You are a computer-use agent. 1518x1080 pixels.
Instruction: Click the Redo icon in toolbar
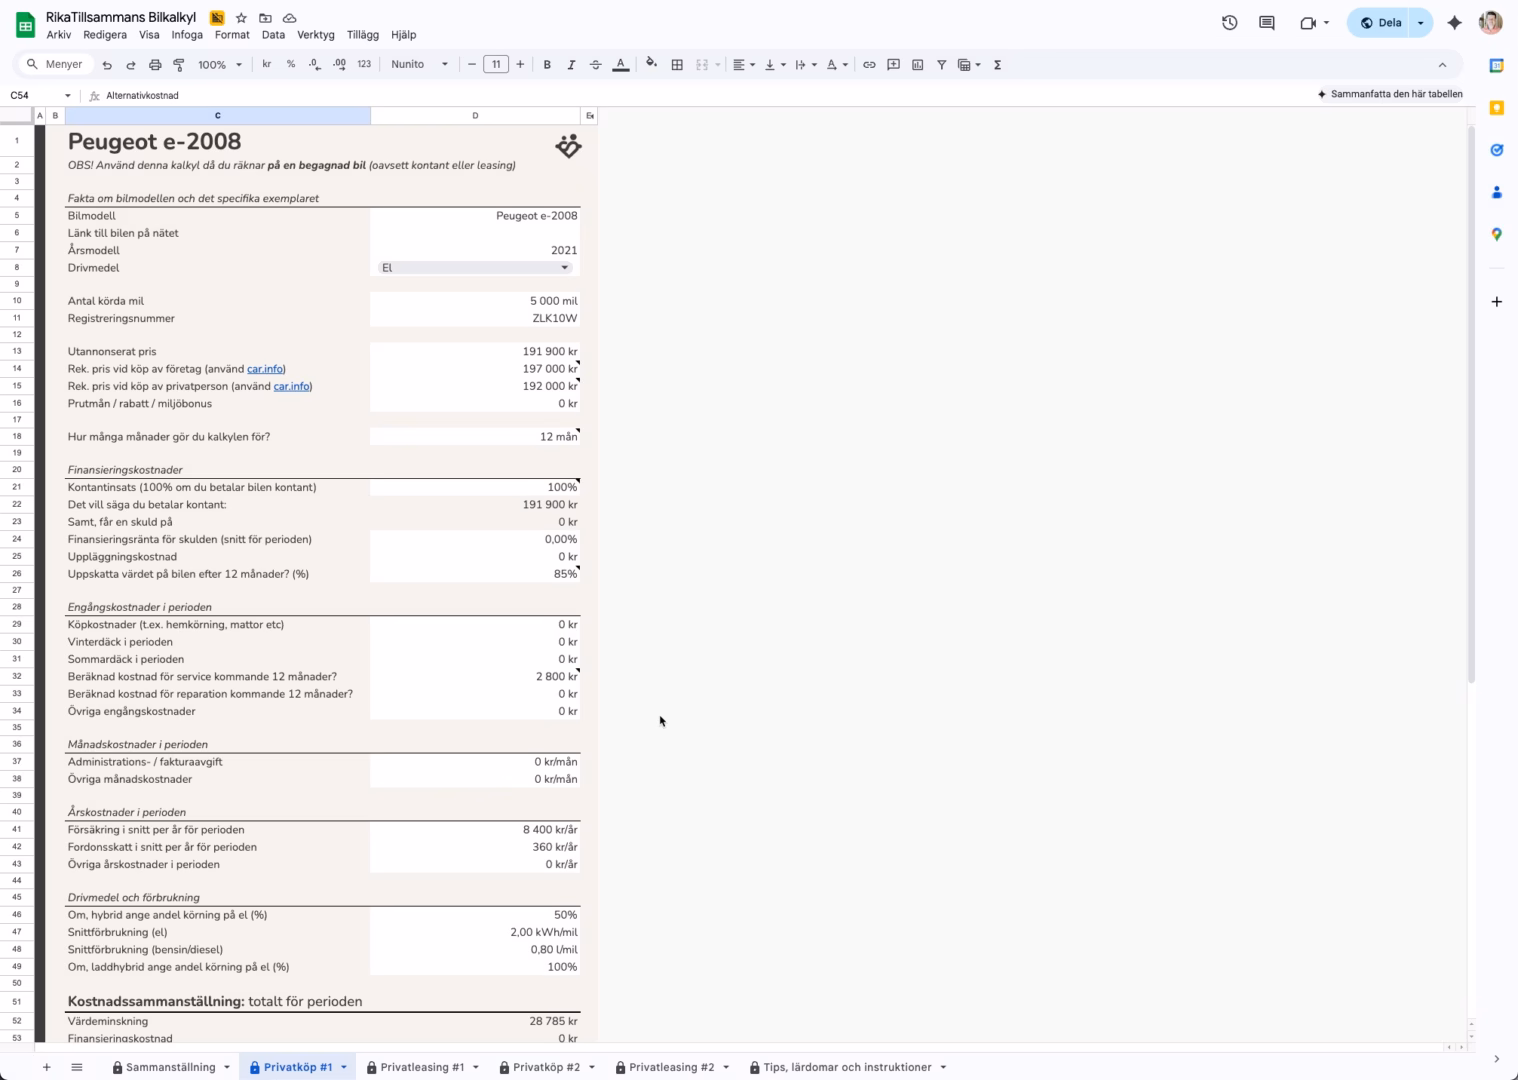point(131,65)
